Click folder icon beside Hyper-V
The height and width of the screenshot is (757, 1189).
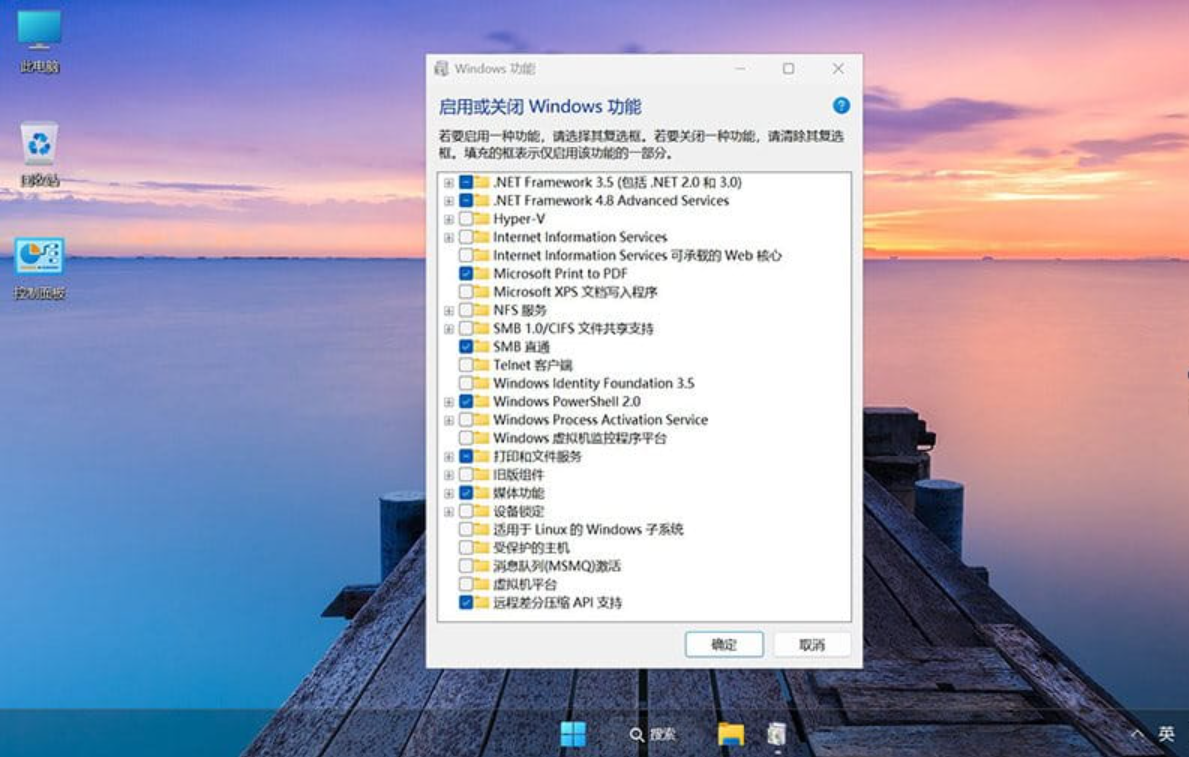(x=482, y=218)
